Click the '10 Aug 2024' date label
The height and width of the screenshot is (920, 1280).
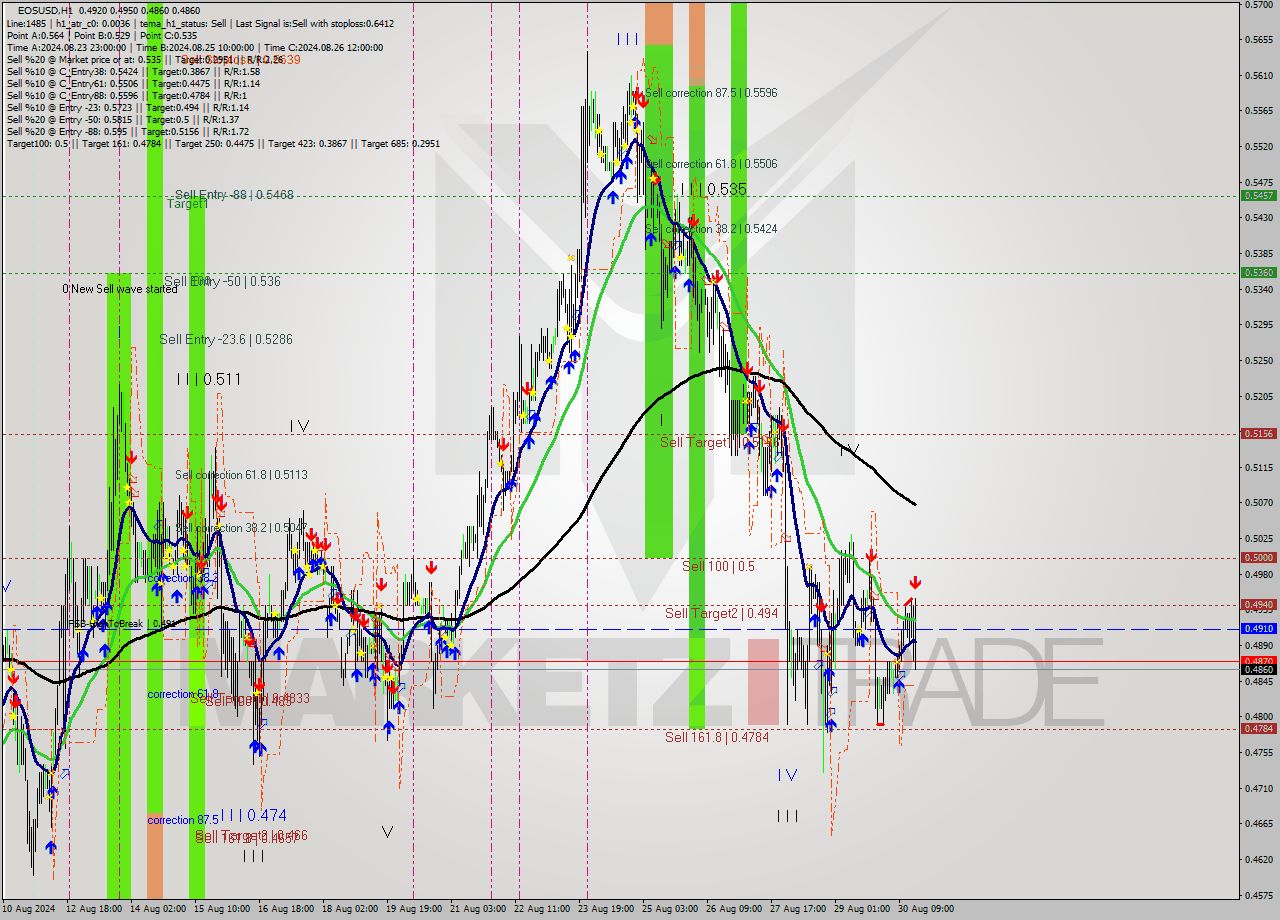(x=30, y=909)
